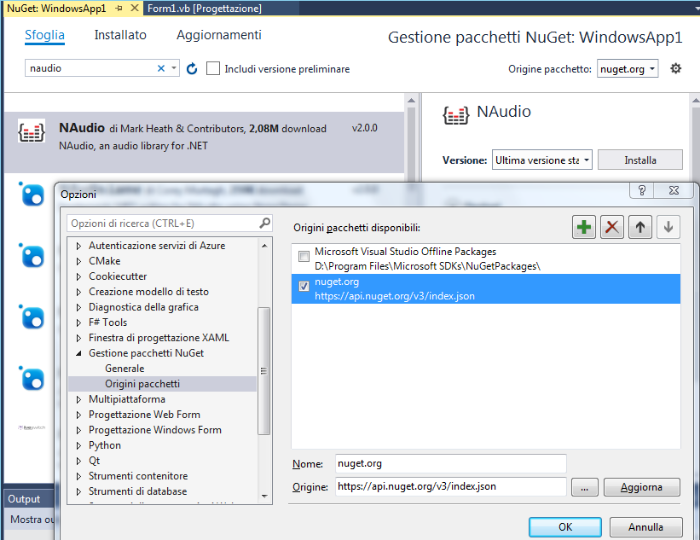This screenshot has width=700, height=540.
Task: Select Strumenti di database item
Action: point(138,491)
